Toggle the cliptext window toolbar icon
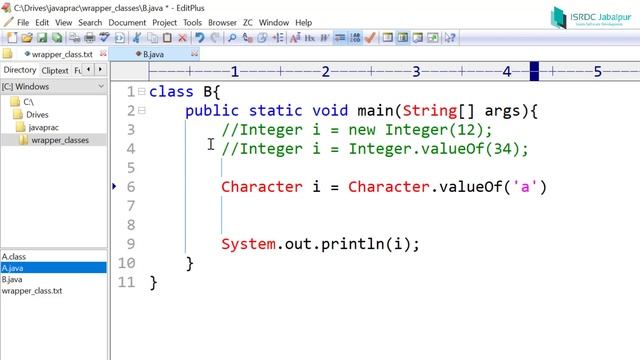The image size is (640, 360). tap(402, 38)
